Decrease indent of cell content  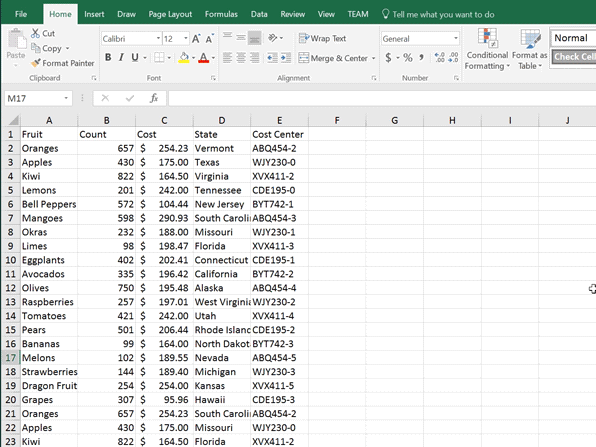coord(272,58)
